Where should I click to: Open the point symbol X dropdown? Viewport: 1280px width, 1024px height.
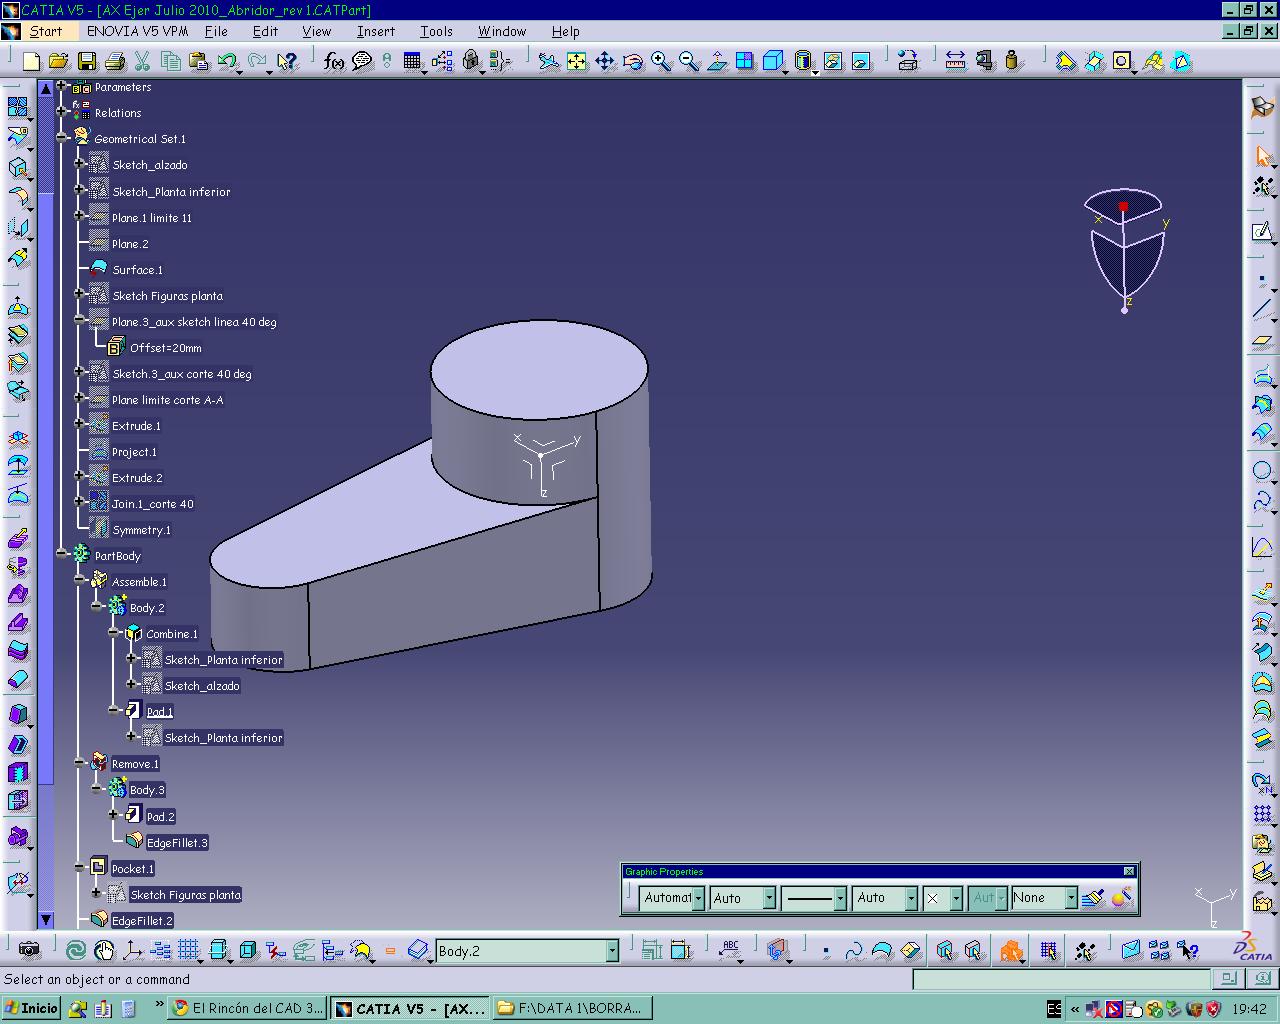click(955, 898)
